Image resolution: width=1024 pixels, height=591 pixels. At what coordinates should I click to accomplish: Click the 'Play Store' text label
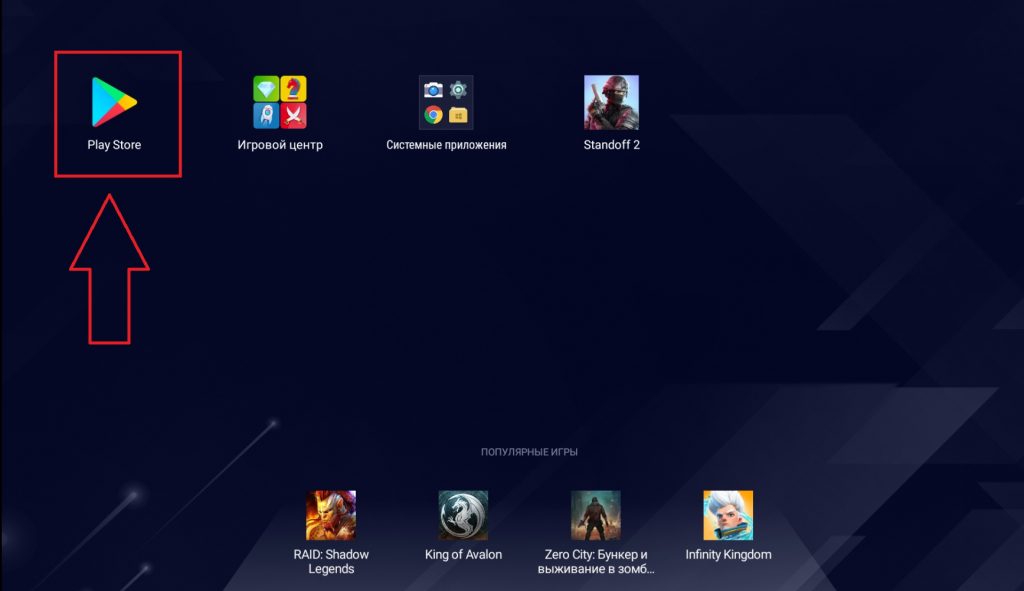[x=114, y=145]
